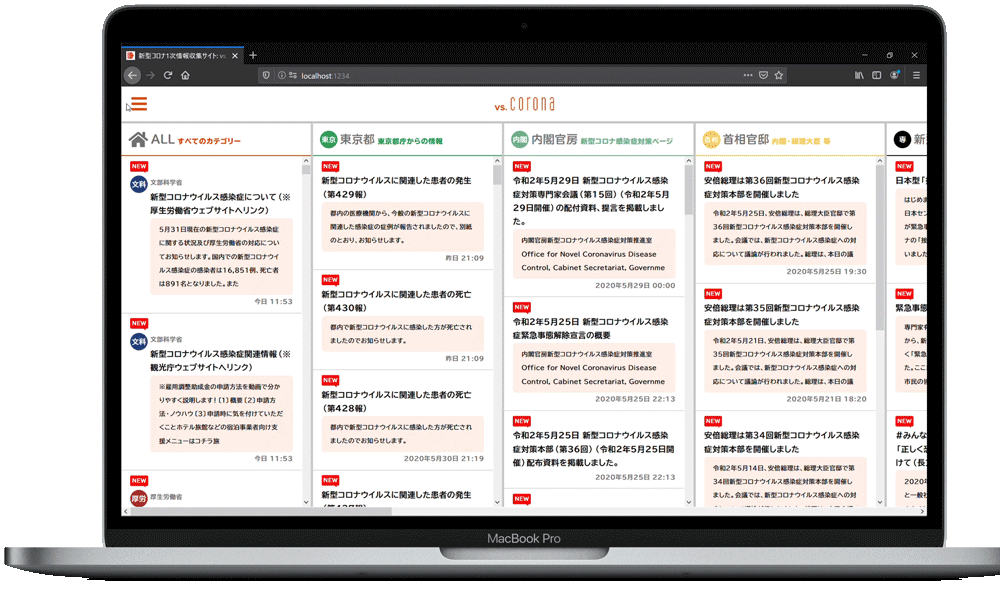Reload the page with the refresh icon

[168, 75]
